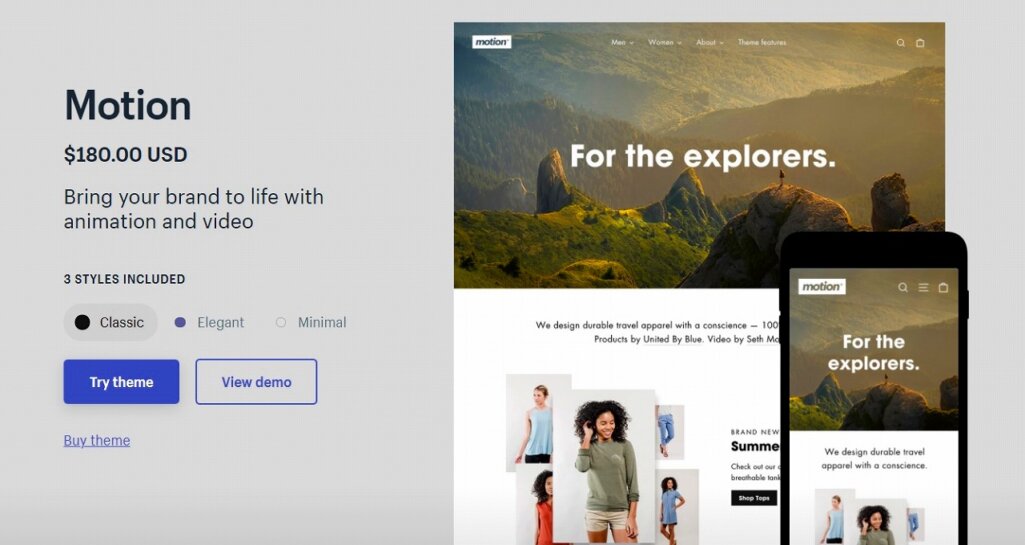
Task: Click the search icon in the mobile preview
Action: (903, 288)
